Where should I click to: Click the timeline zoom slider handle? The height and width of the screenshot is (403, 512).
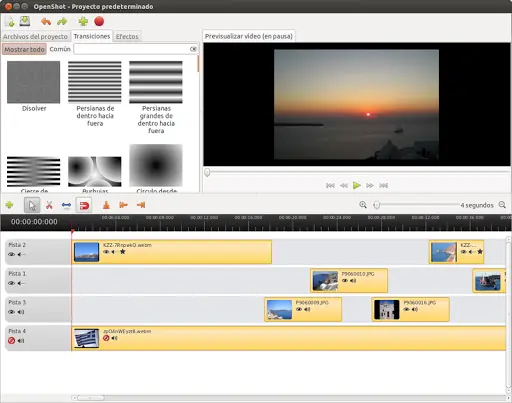coord(377,205)
